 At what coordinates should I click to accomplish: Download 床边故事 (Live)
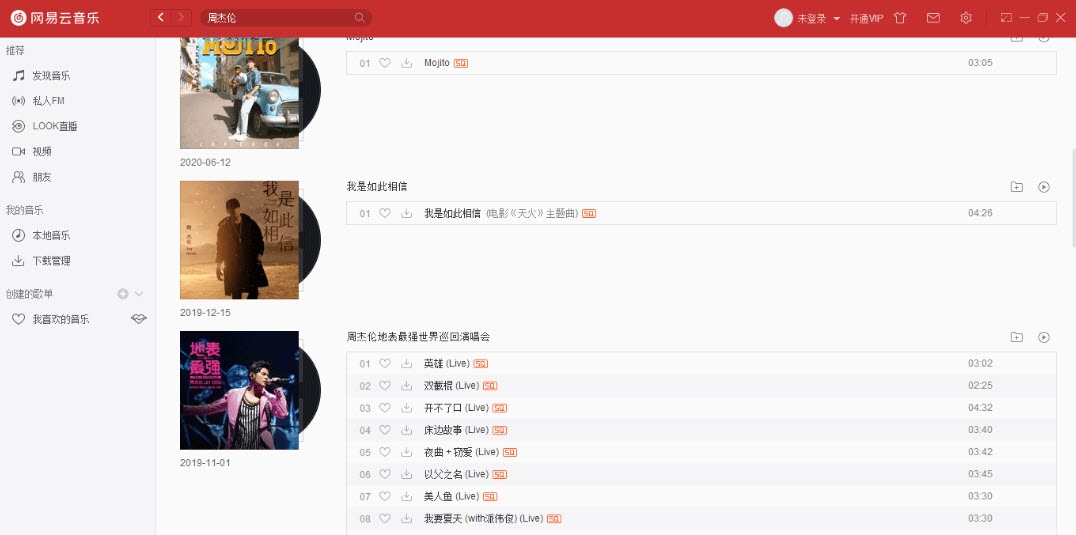(407, 430)
